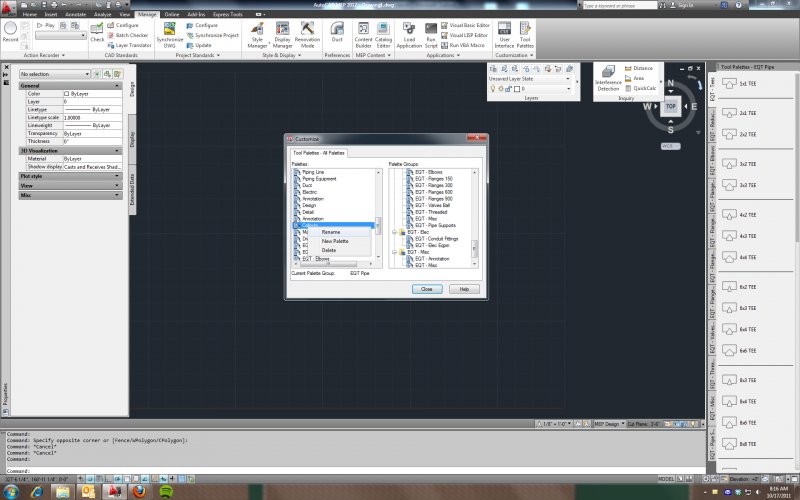Open the Home ribbon tab
The height and width of the screenshot is (500, 800).
click(30, 14)
